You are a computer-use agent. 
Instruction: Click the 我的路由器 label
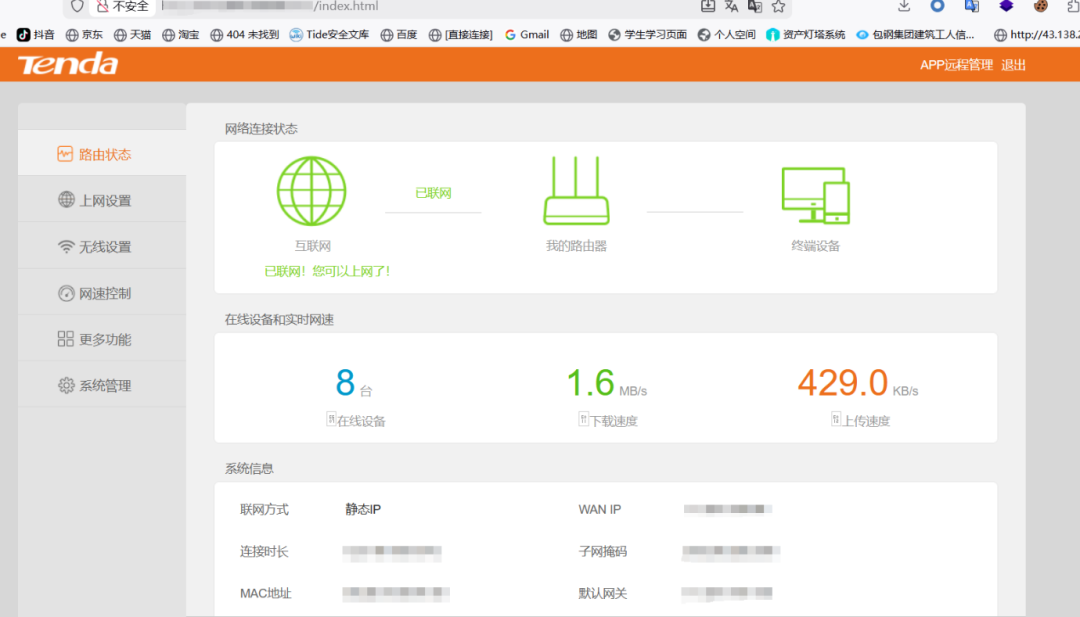pos(577,246)
